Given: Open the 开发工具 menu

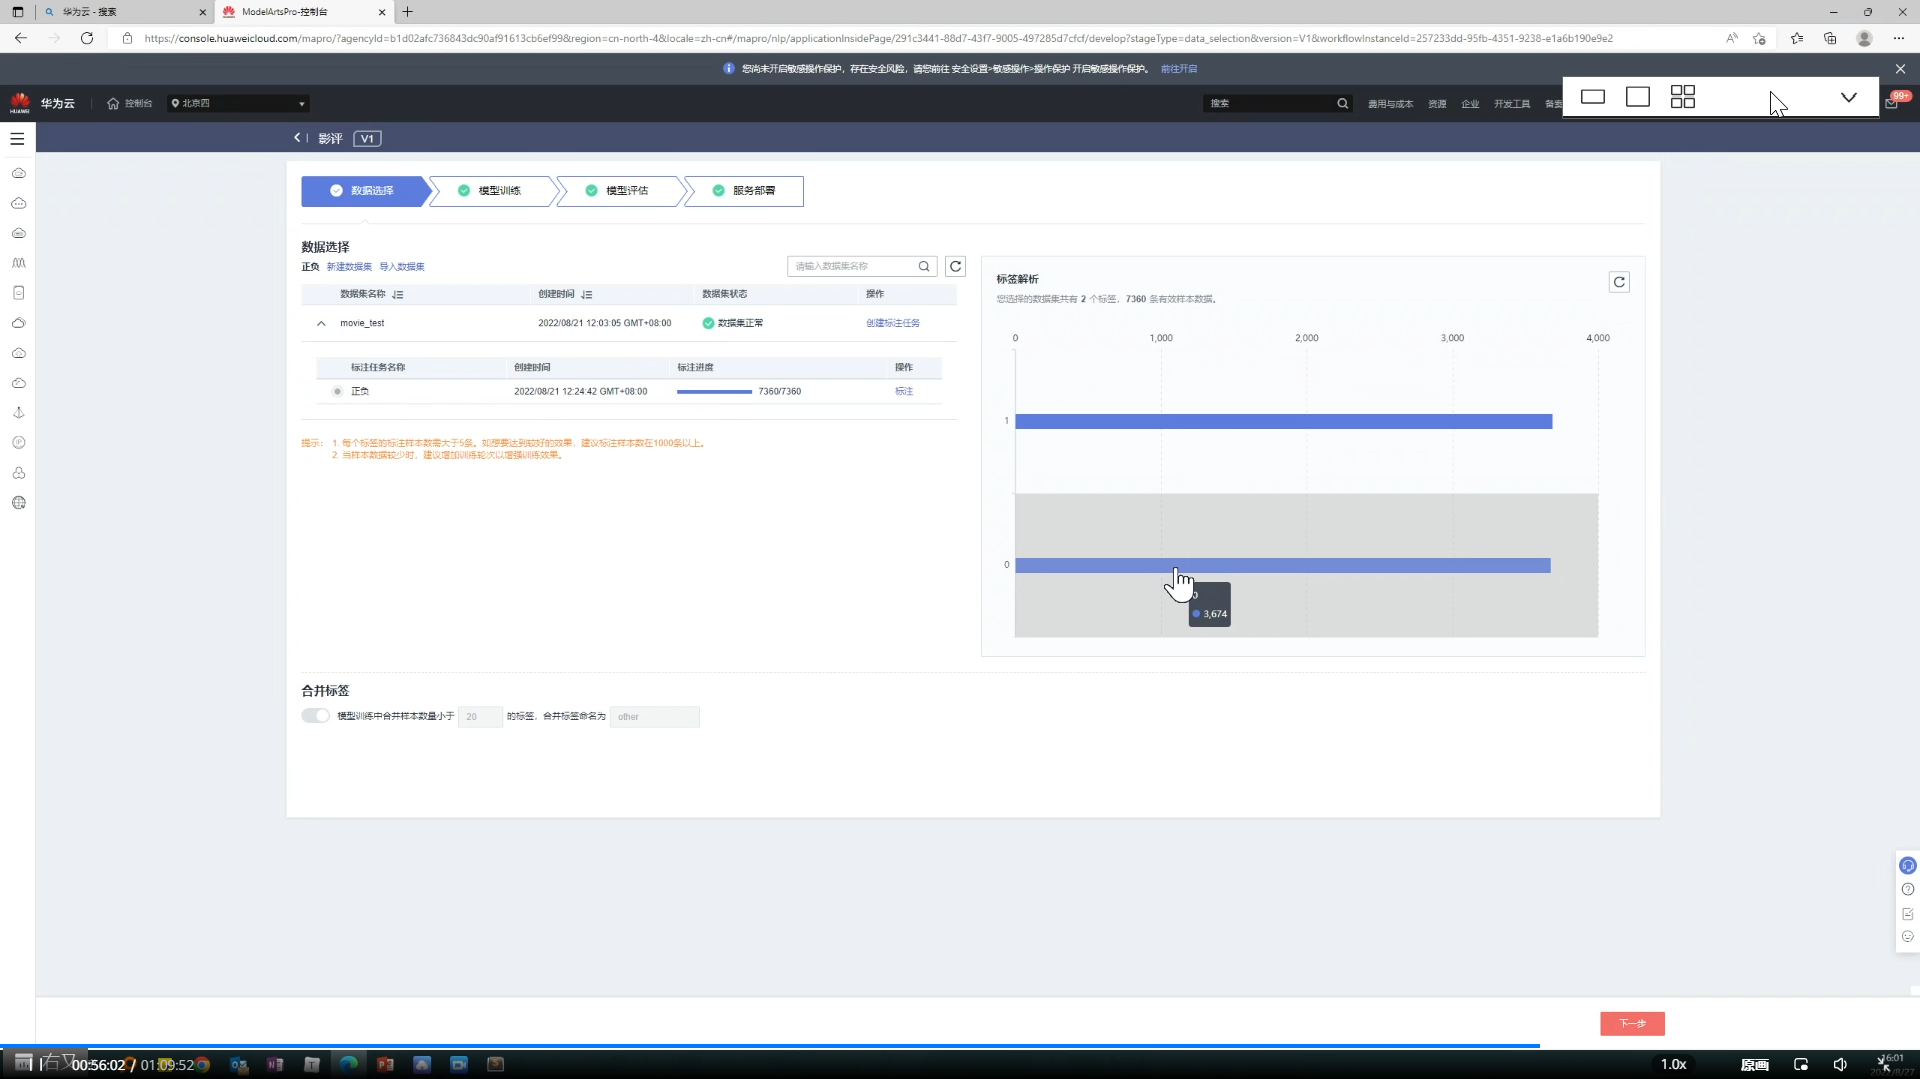Looking at the screenshot, I should pos(1512,104).
